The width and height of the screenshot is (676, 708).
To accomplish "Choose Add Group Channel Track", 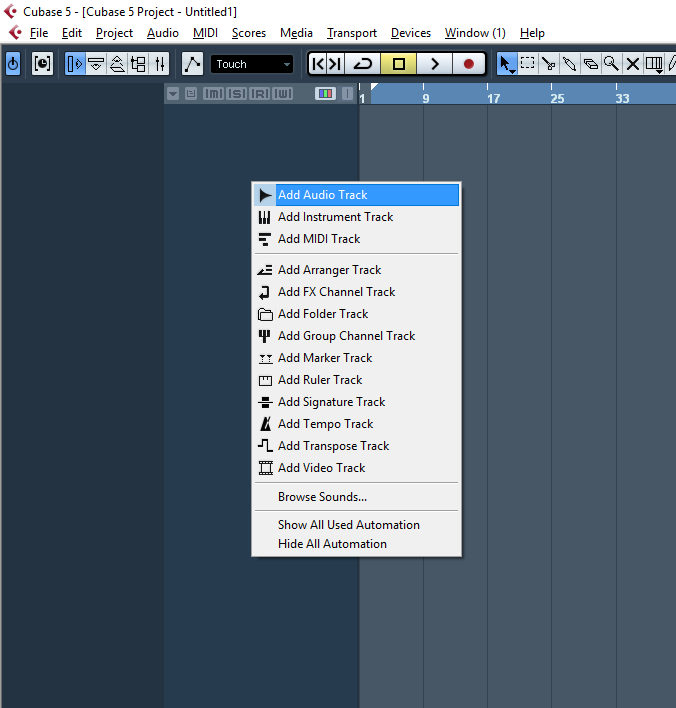I will tap(356, 336).
